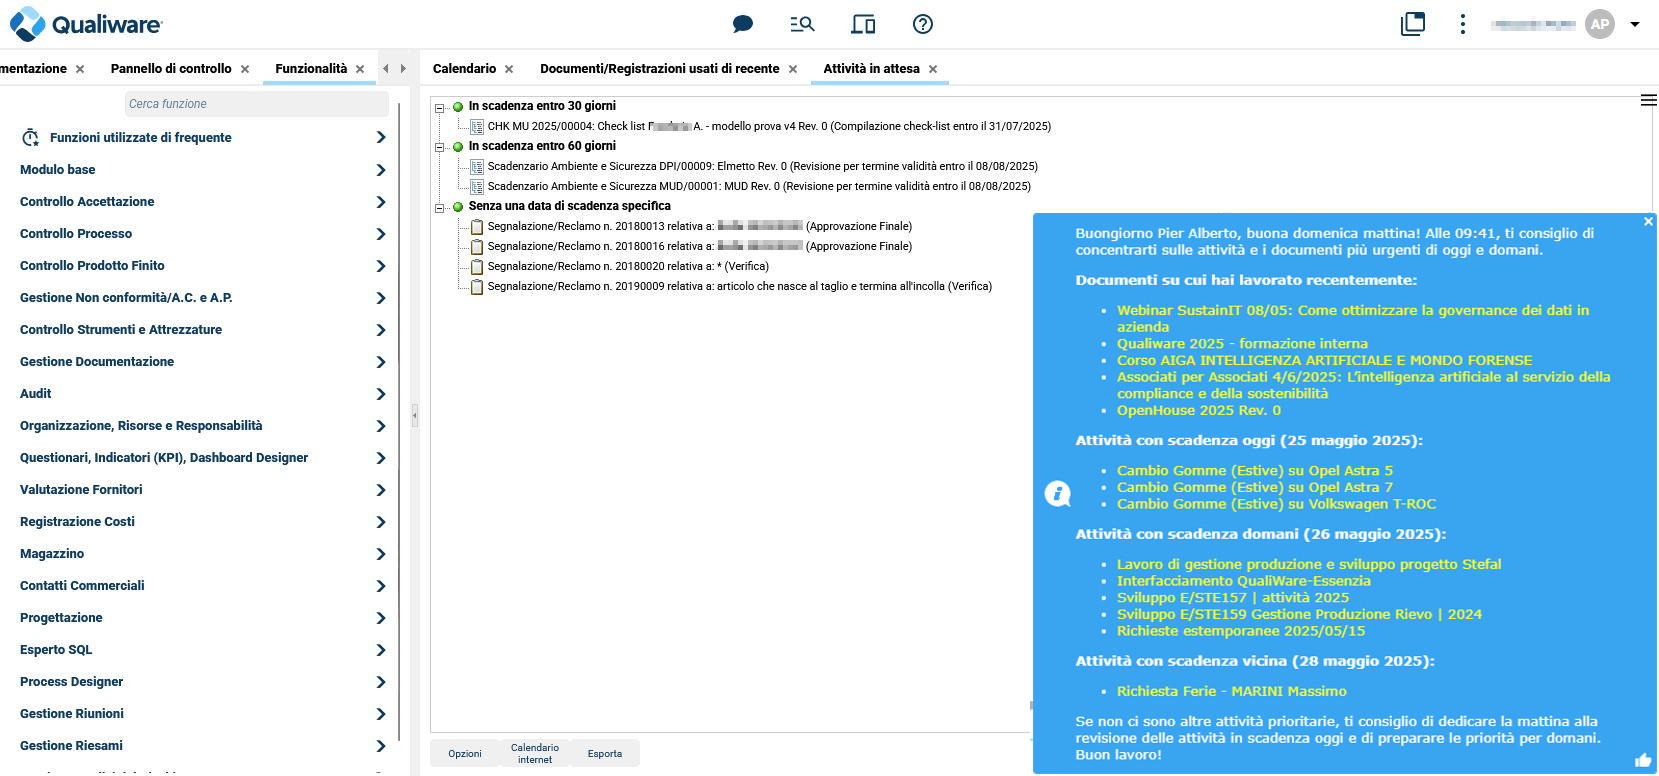Open Richiesta Ferie - MARINI Massimo link
The height and width of the screenshot is (776, 1659).
tap(1231, 691)
